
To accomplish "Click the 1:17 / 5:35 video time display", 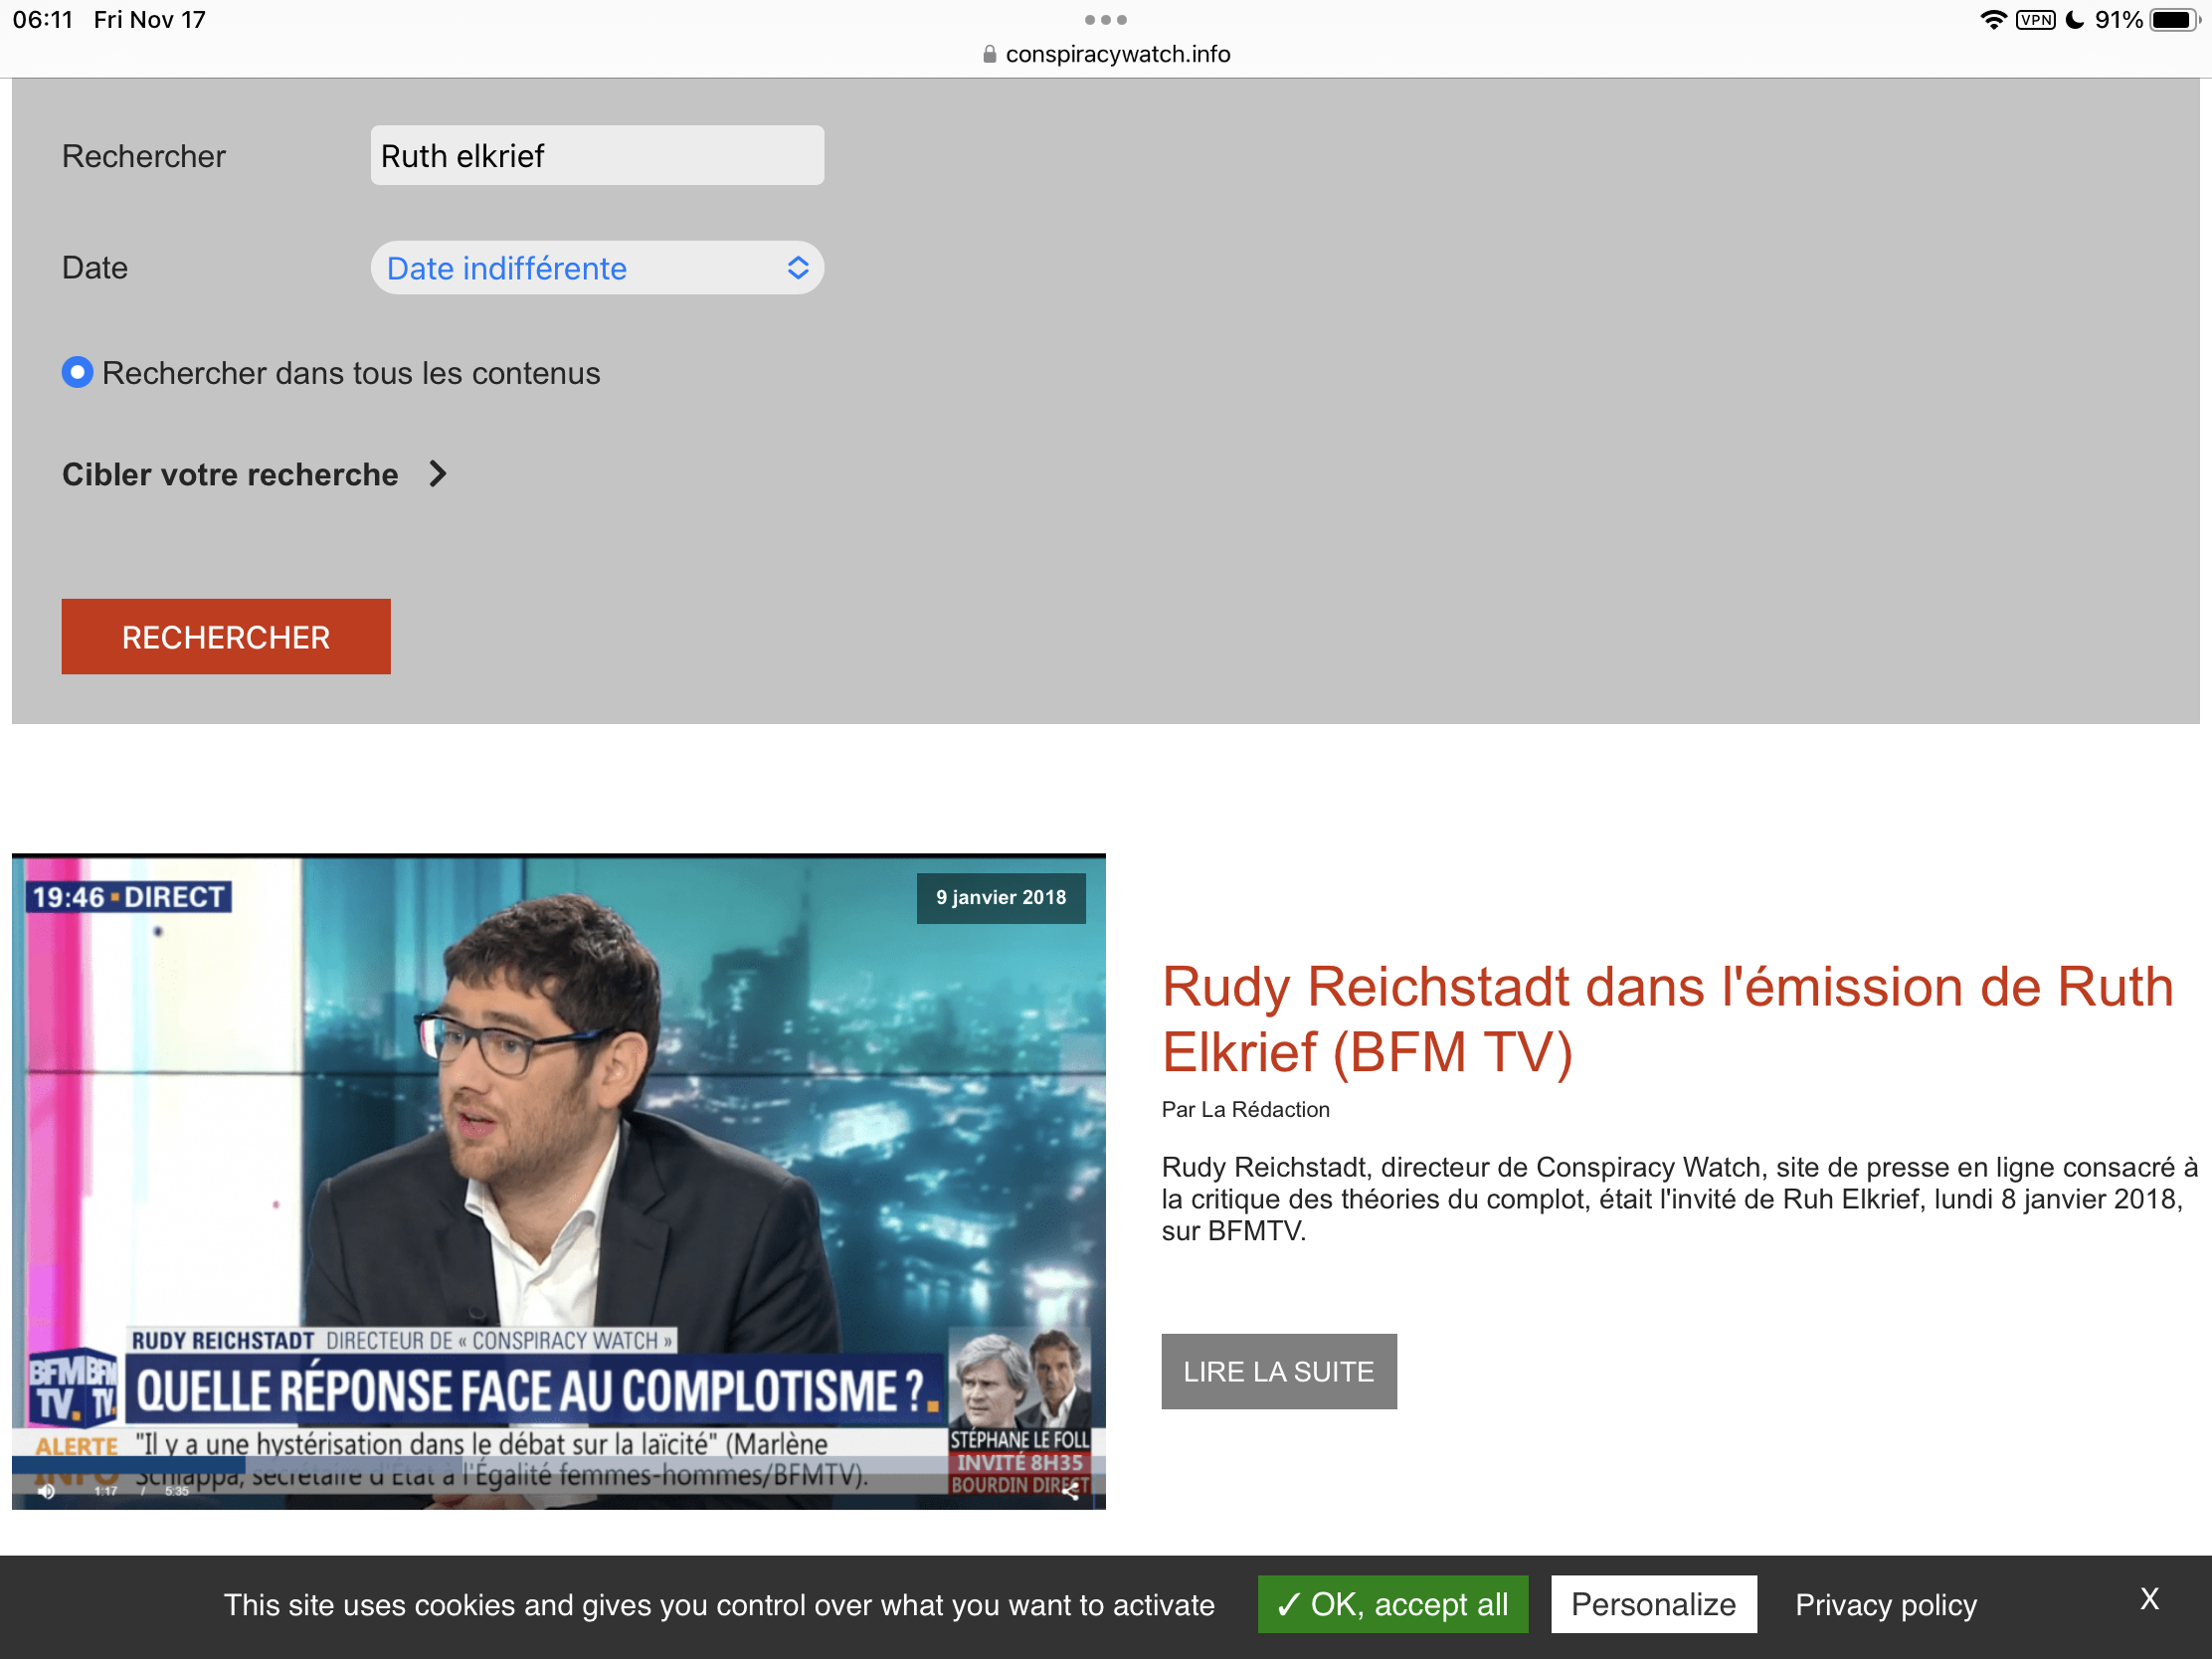I will pos(142,1491).
